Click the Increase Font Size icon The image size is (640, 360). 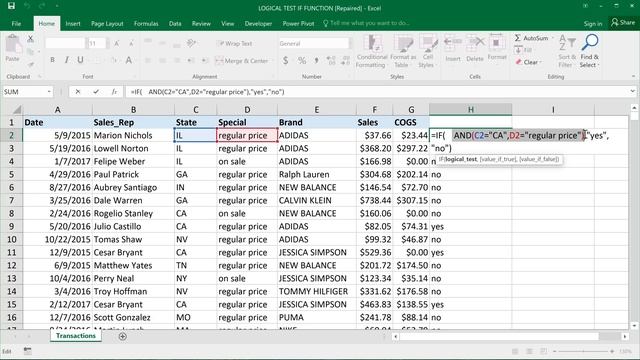pos(117,43)
